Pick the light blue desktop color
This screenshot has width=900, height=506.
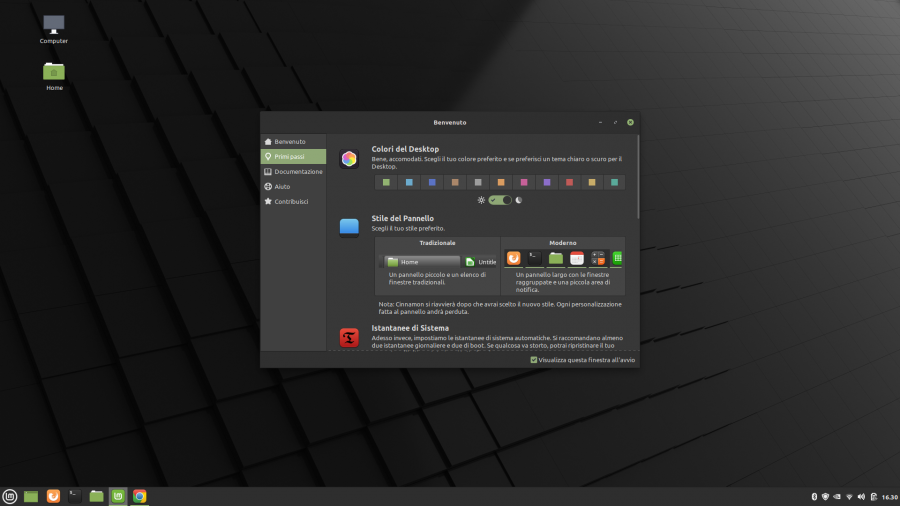[409, 182]
